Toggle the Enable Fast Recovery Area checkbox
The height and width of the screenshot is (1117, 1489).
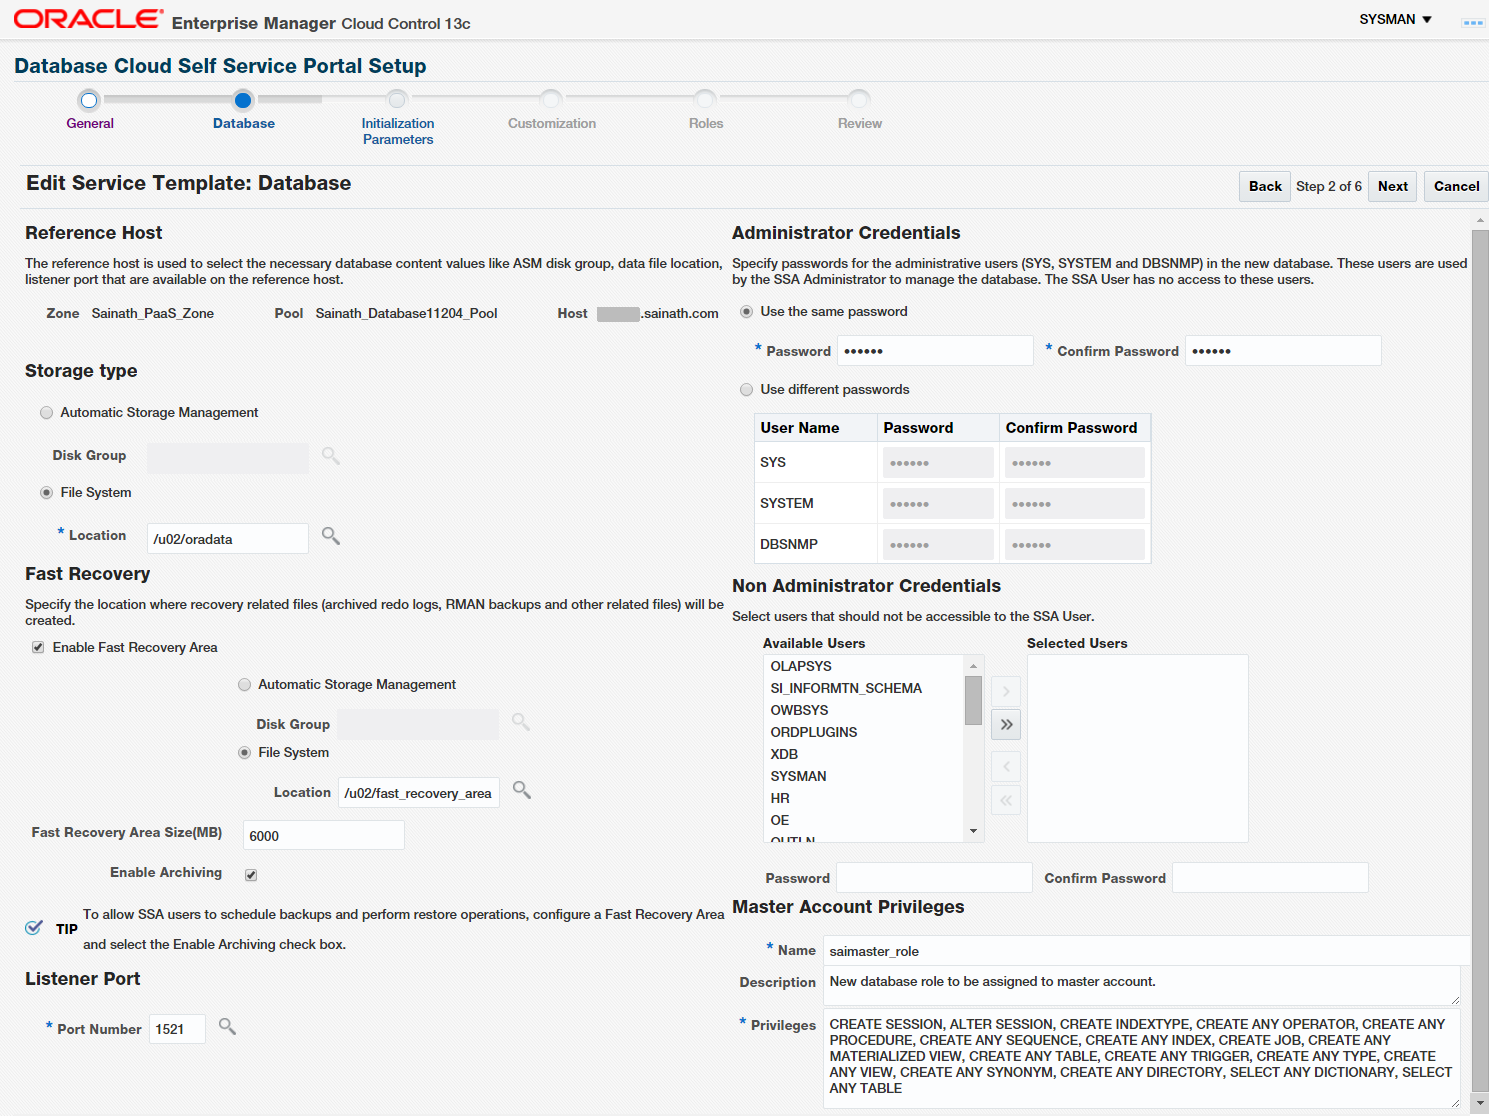38,648
